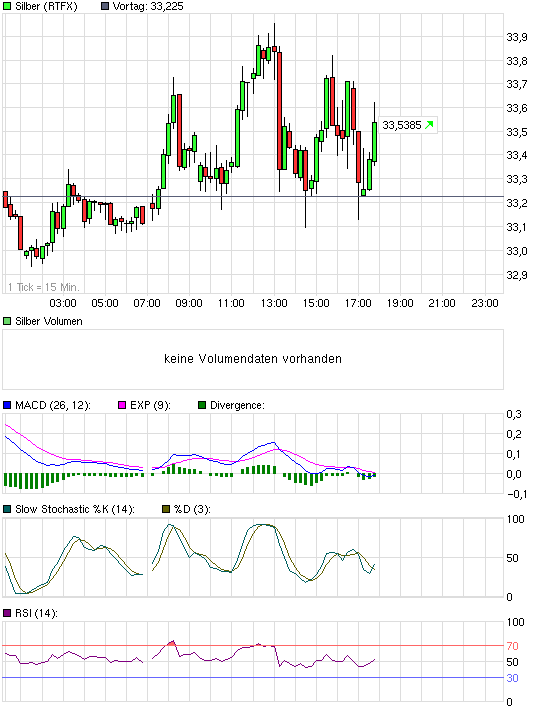Click the 32,9 price axis label
Viewport: 545px width, 710px height.
point(517,275)
